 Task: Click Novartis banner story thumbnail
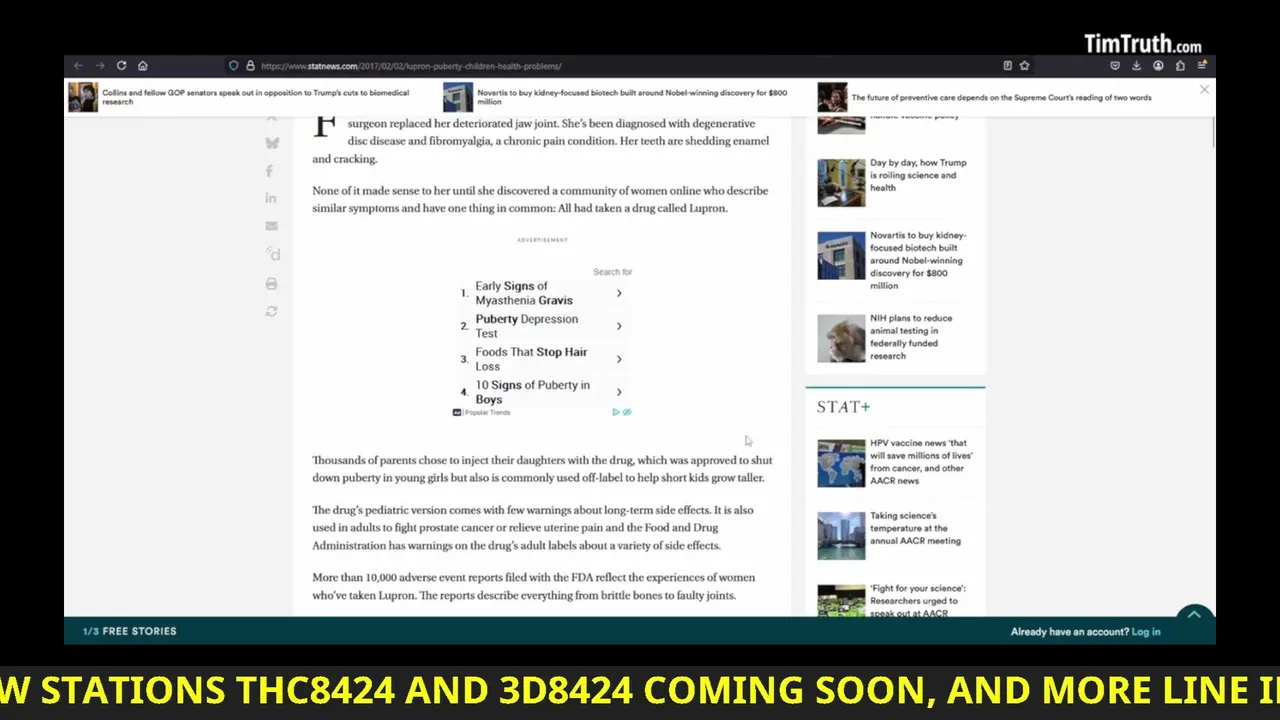tap(458, 97)
